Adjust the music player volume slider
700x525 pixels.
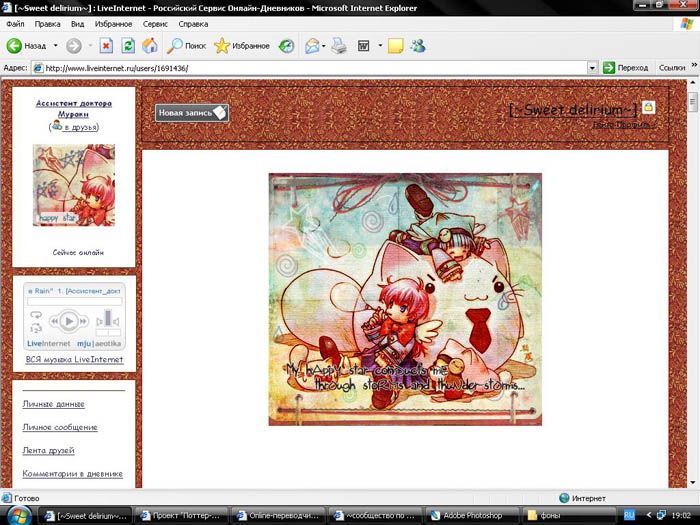pyautogui.click(x=108, y=318)
